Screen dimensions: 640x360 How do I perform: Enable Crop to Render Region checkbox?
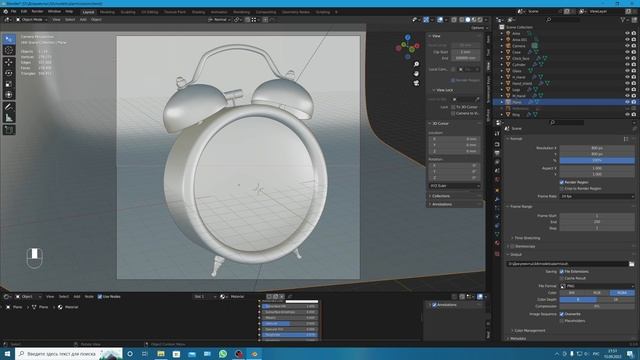[x=562, y=189]
